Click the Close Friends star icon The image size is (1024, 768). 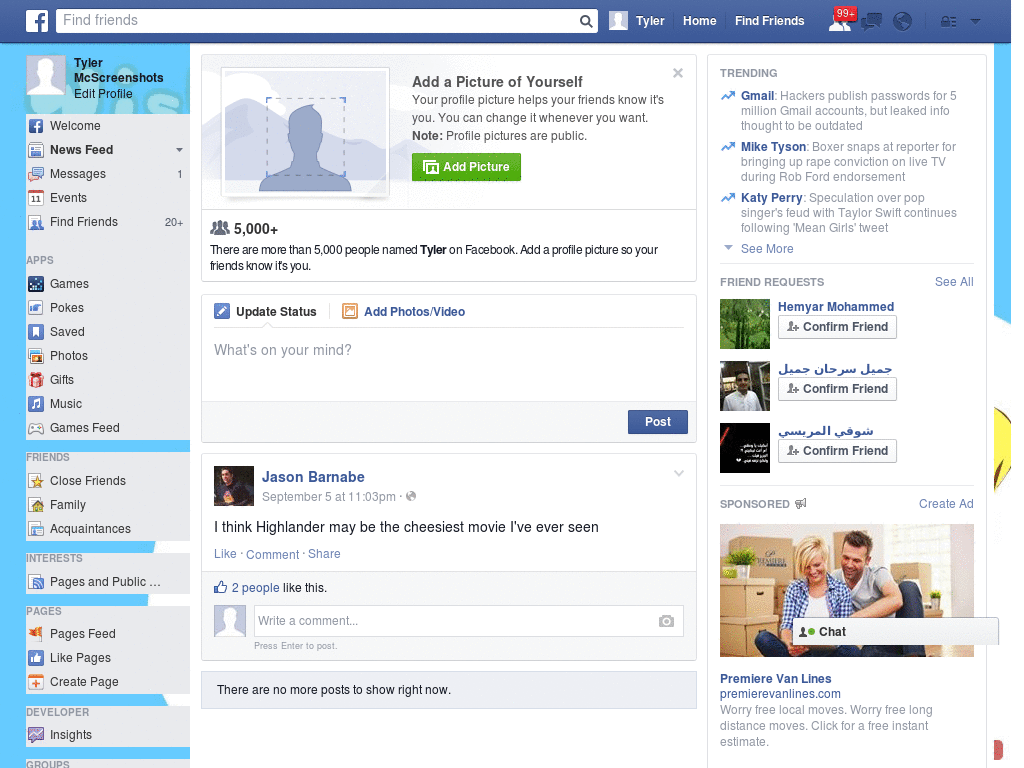pos(36,481)
